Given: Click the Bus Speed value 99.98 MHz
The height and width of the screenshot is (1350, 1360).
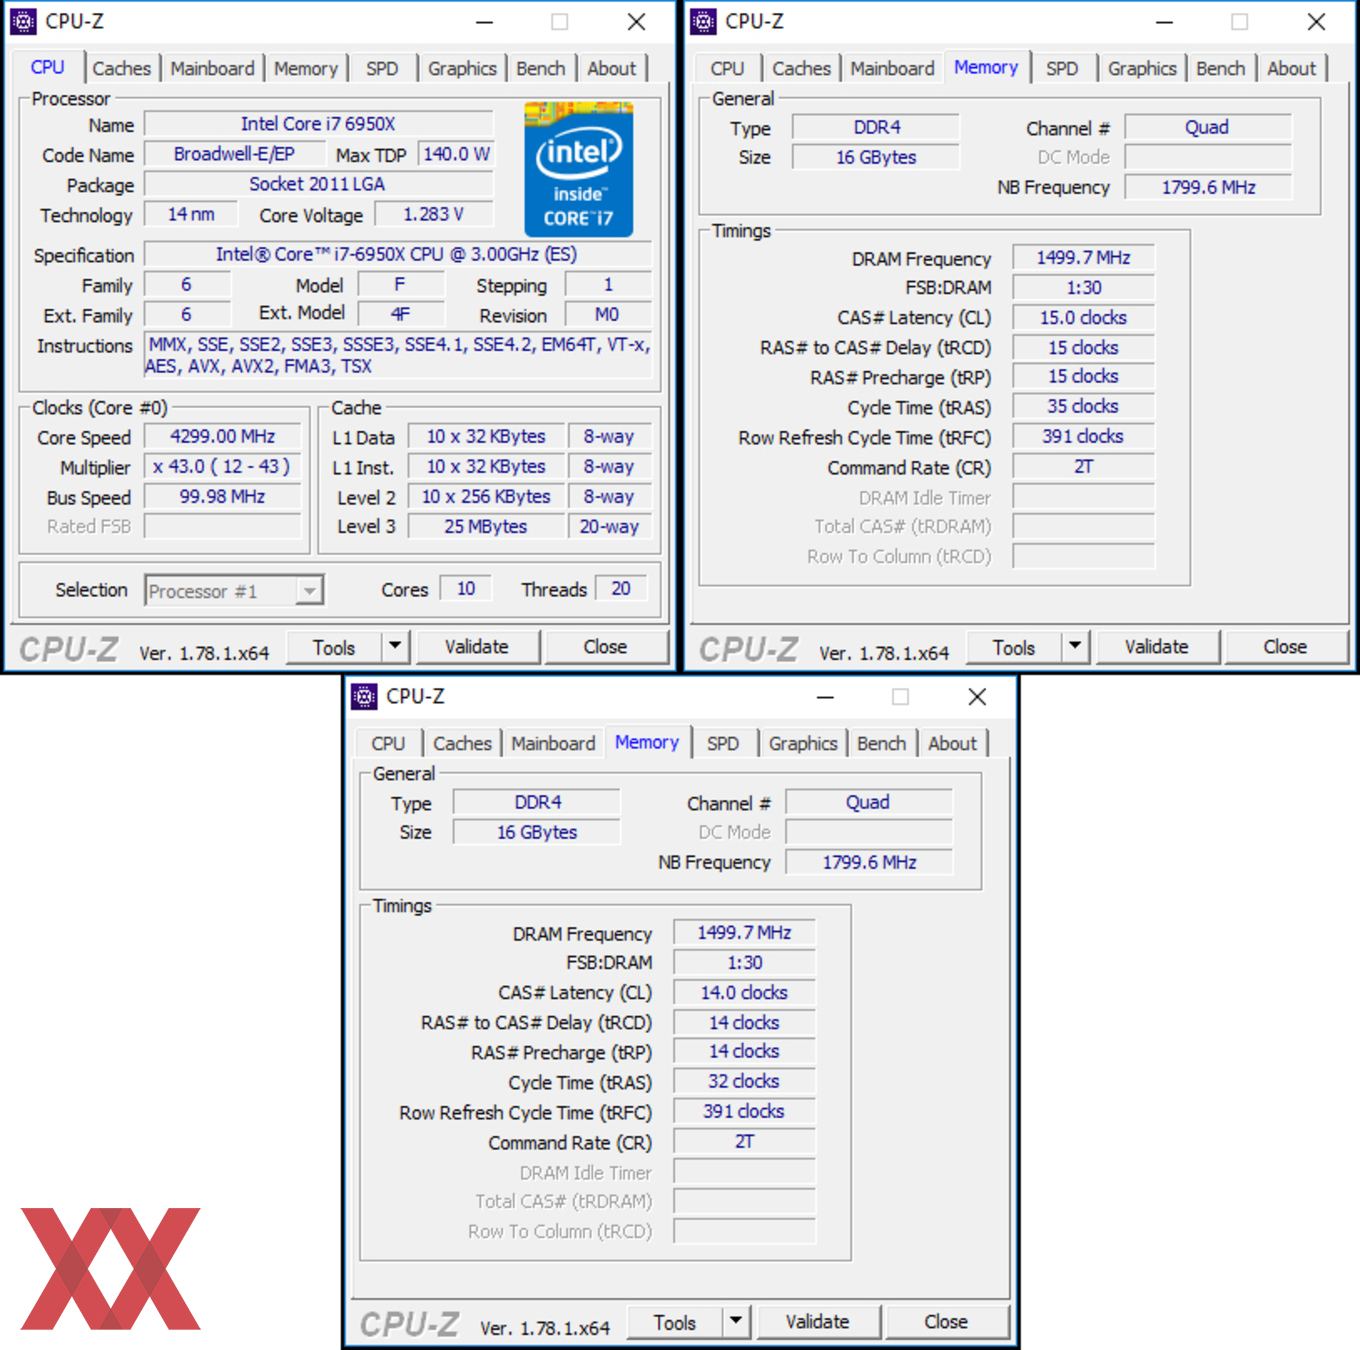Looking at the screenshot, I should [223, 496].
